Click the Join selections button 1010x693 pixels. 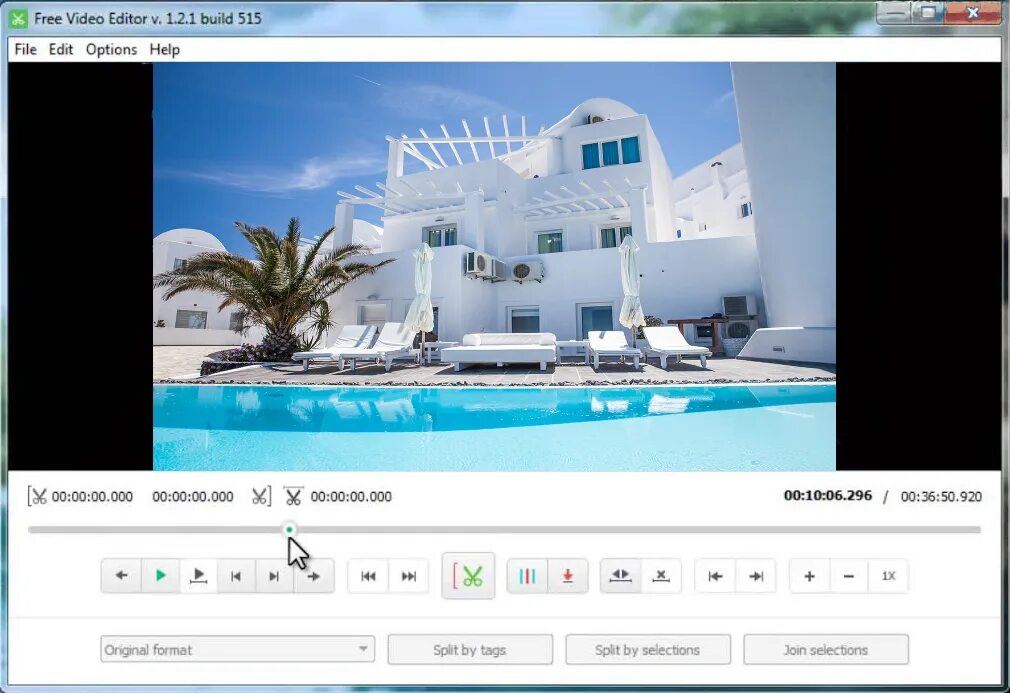click(826, 650)
